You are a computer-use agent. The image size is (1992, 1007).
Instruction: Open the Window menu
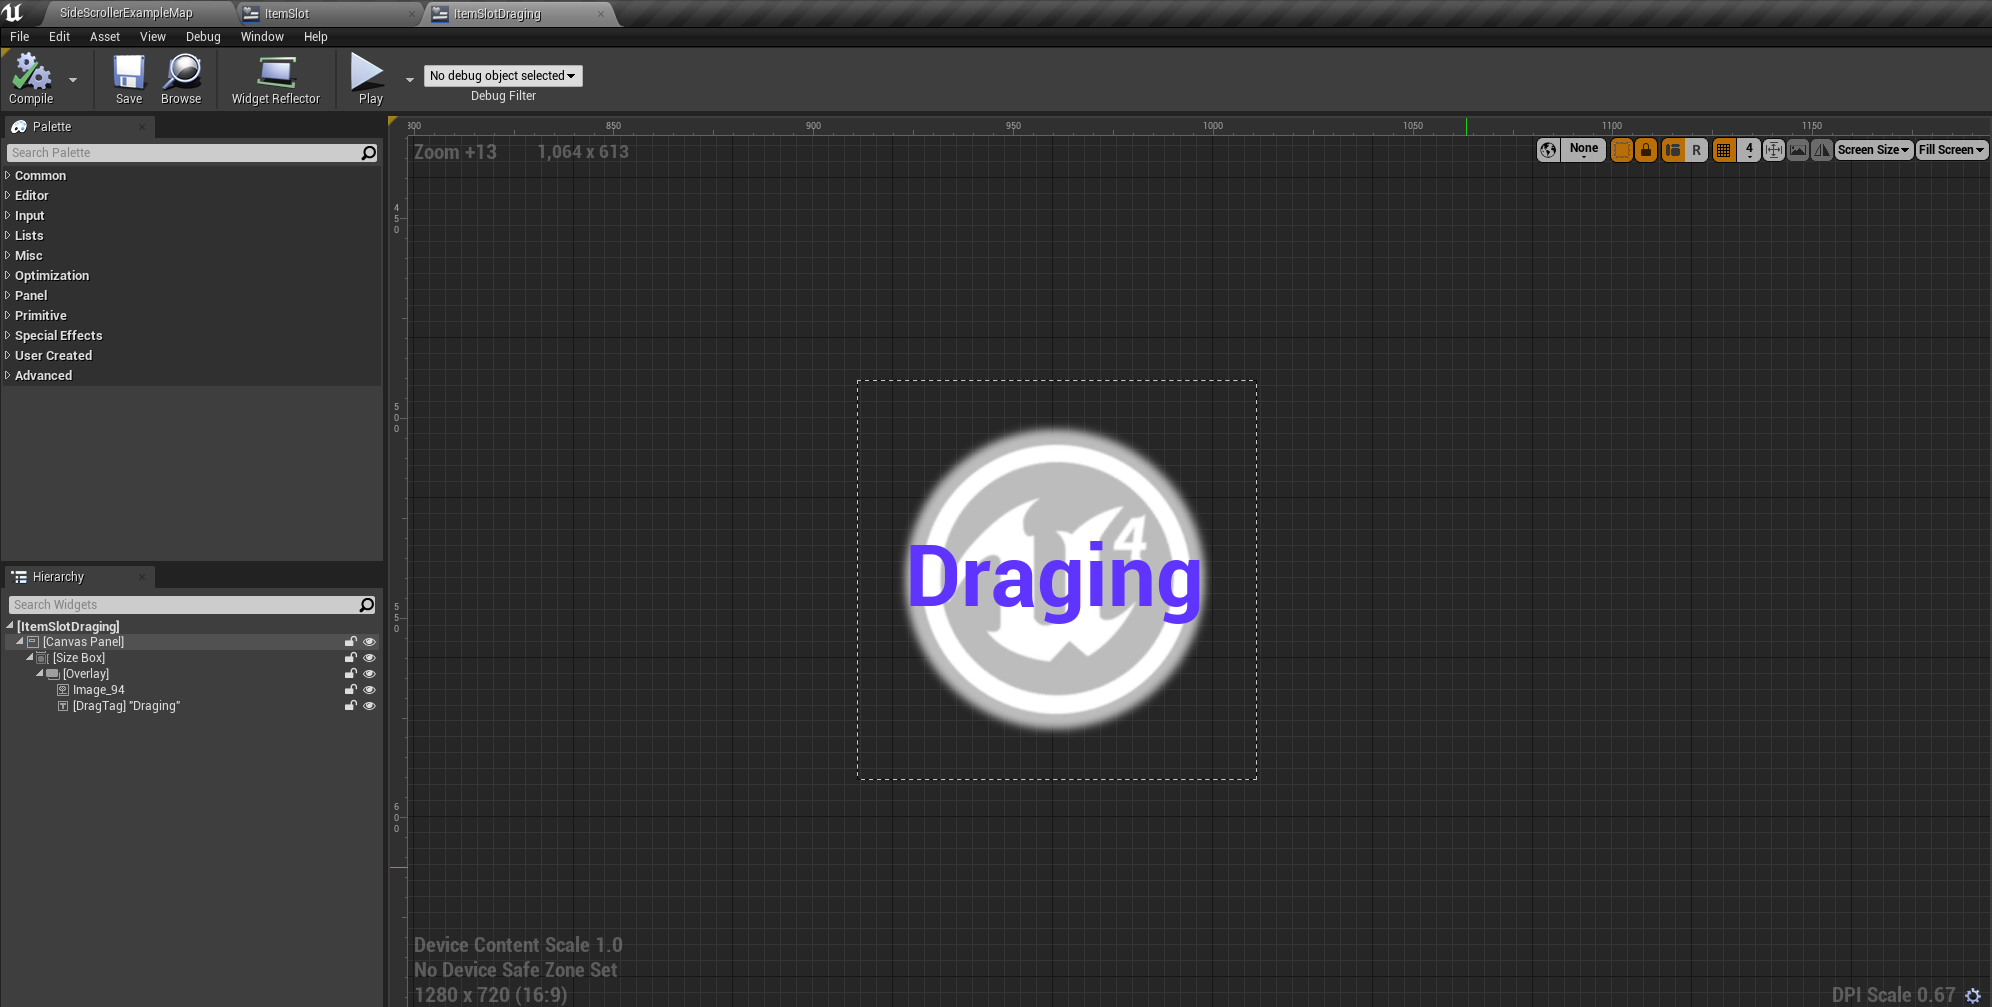262,37
